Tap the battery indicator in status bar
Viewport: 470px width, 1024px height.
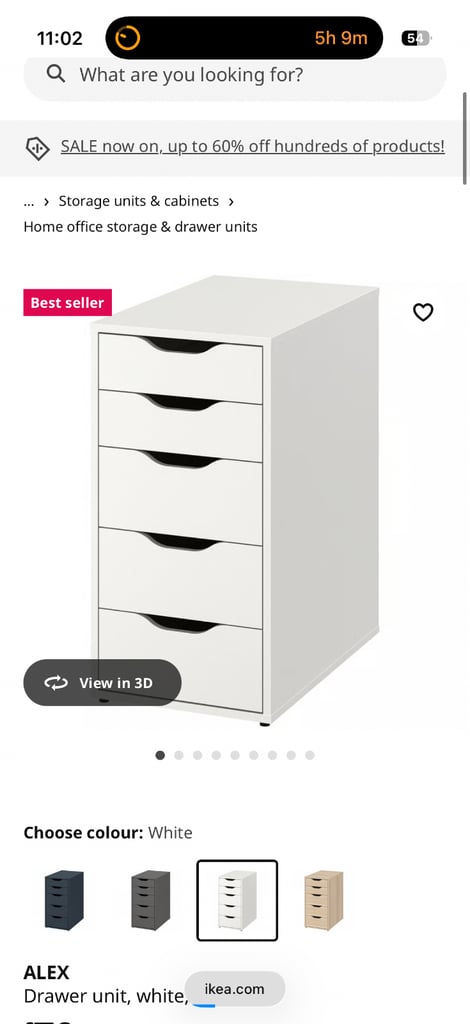416,39
